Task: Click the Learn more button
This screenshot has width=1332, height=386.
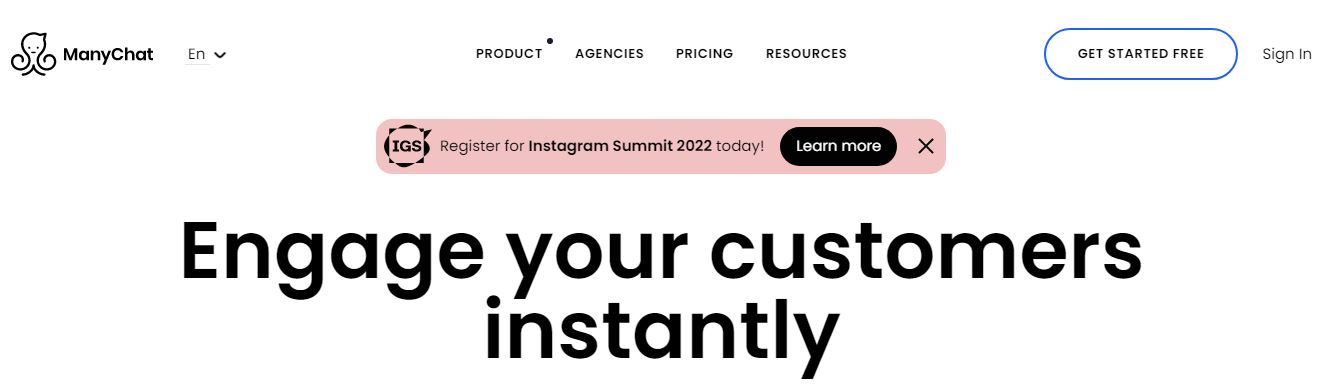Action: coord(838,146)
